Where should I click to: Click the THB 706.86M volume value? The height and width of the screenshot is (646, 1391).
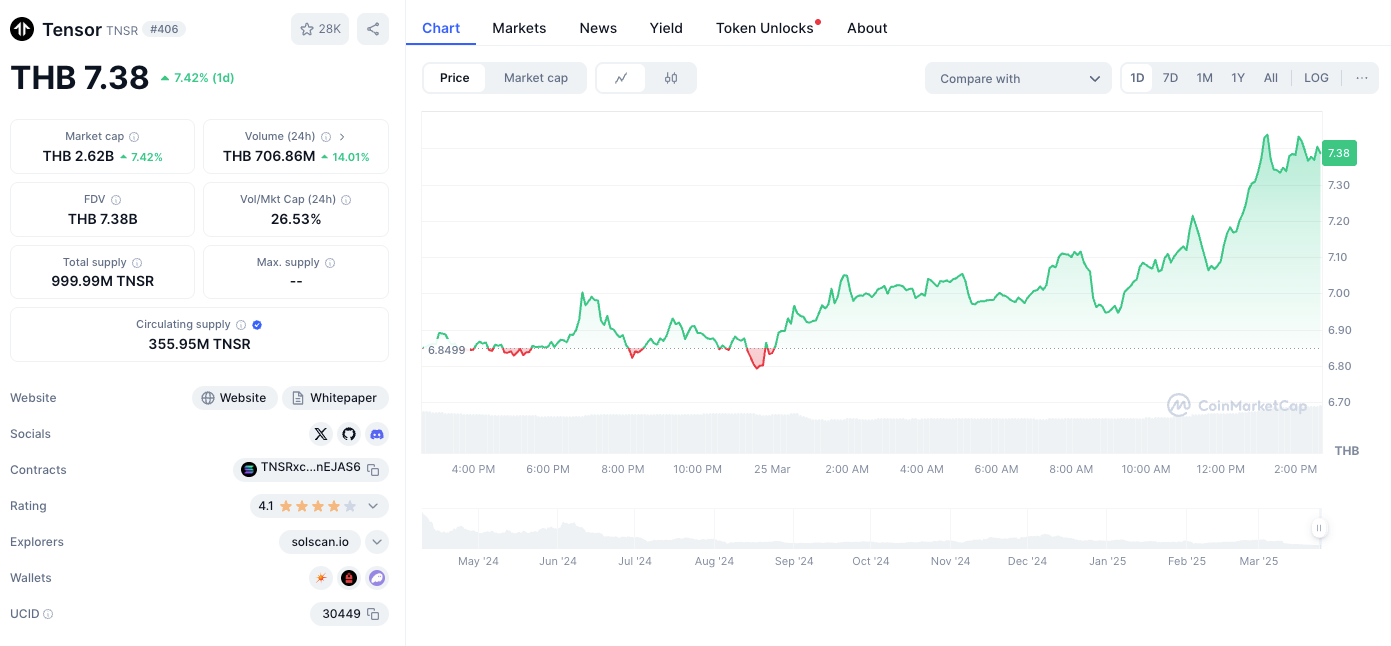269,156
